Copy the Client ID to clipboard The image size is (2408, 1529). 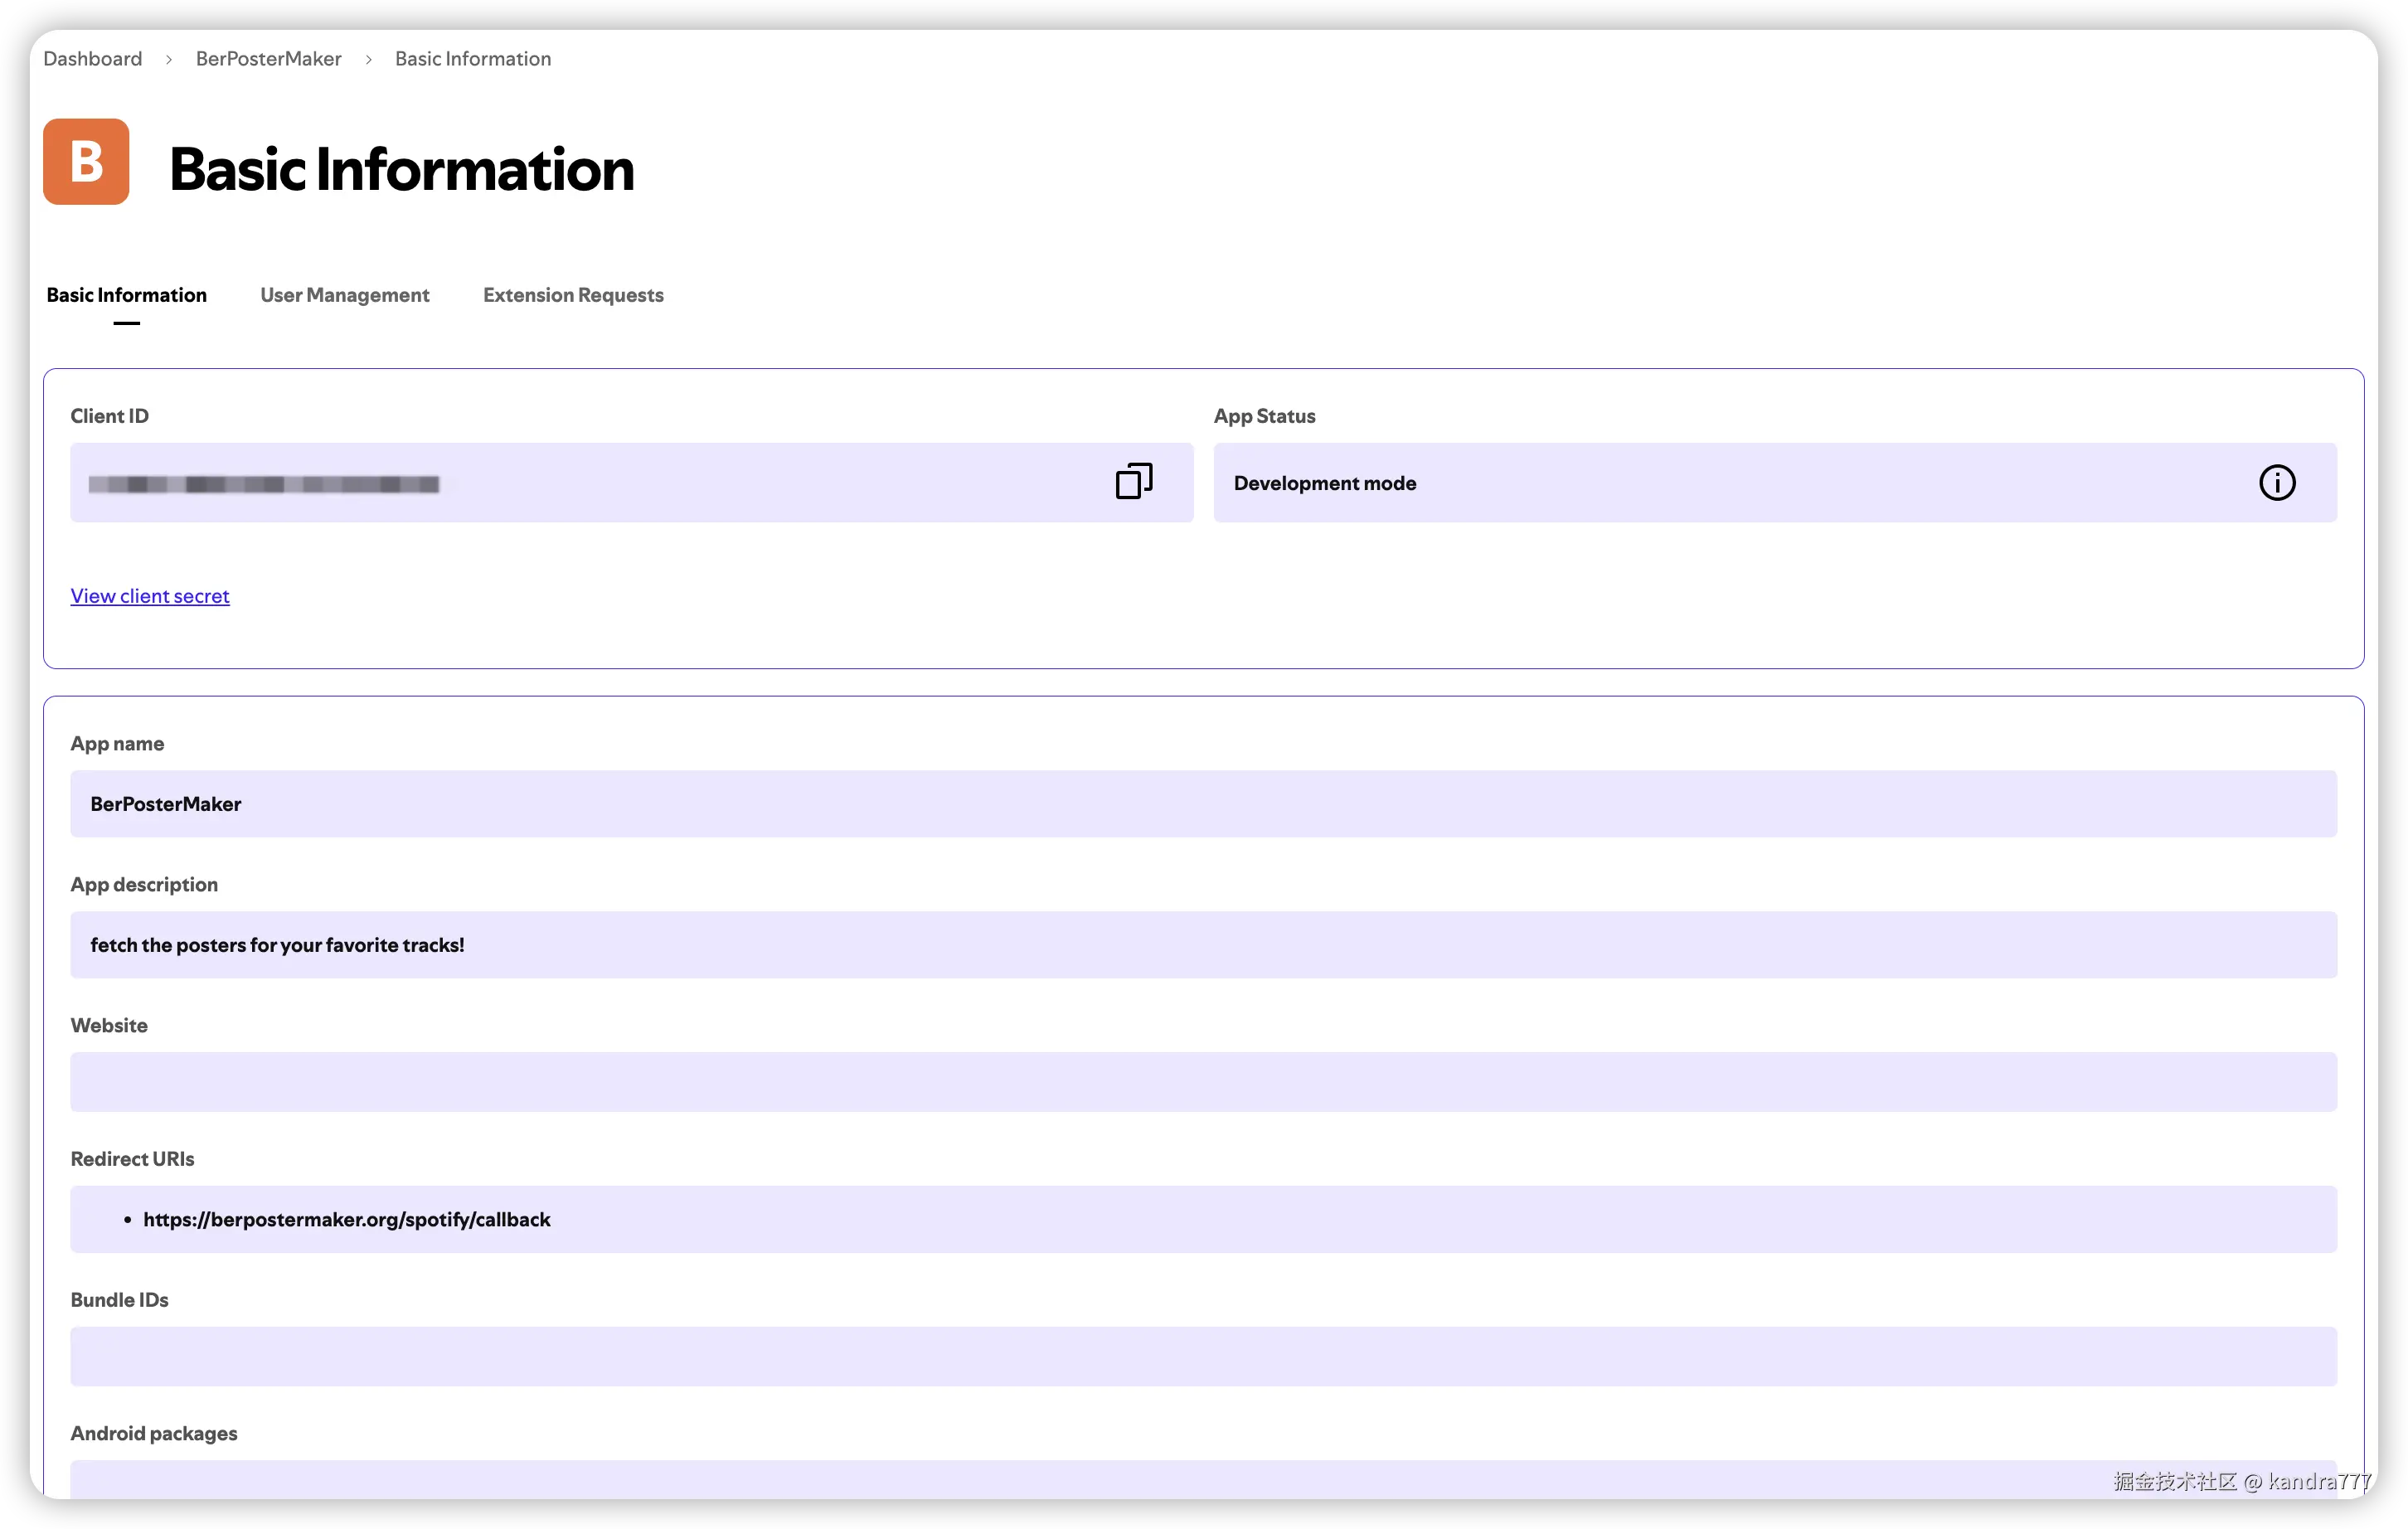(x=1134, y=481)
